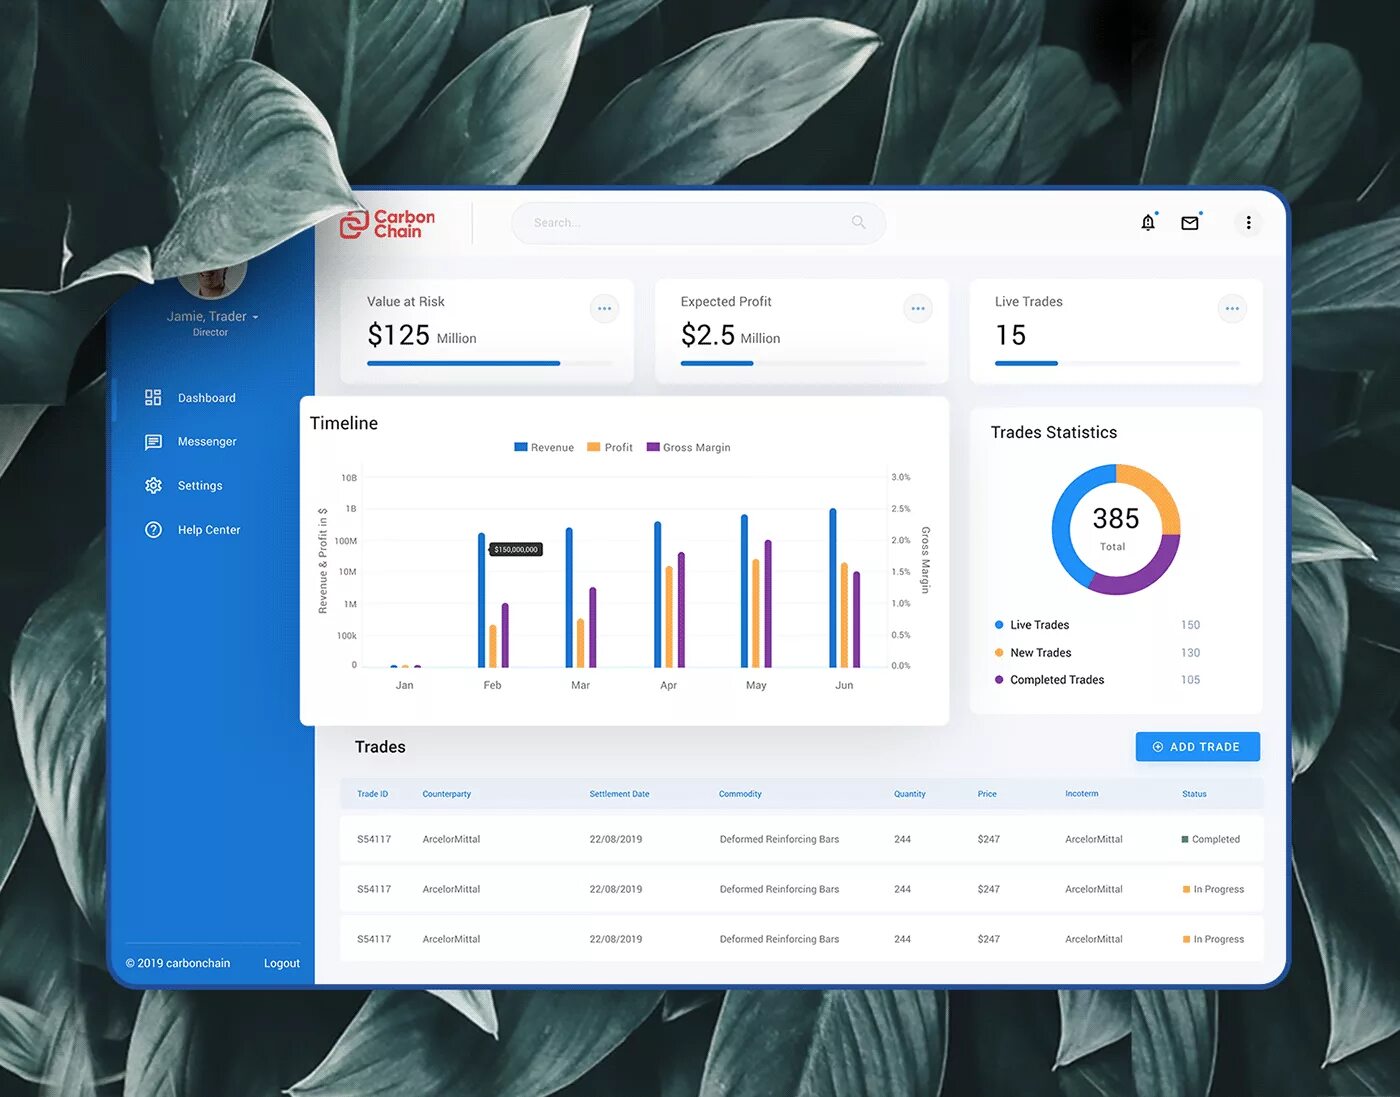The height and width of the screenshot is (1097, 1400).
Task: Click the Completed status cell
Action: pos(1210,839)
